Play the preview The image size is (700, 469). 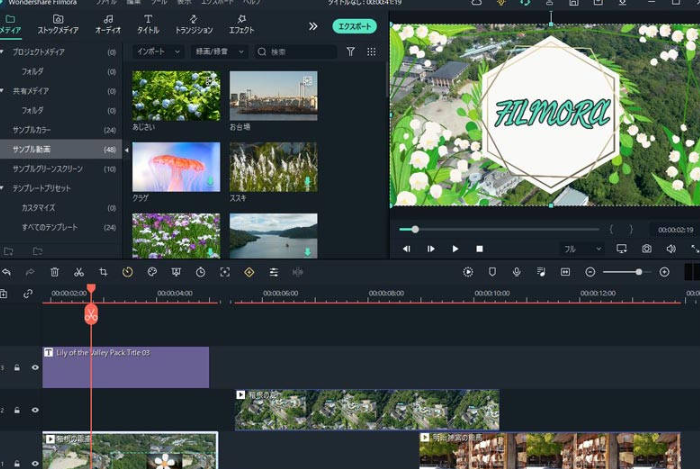[455, 249]
